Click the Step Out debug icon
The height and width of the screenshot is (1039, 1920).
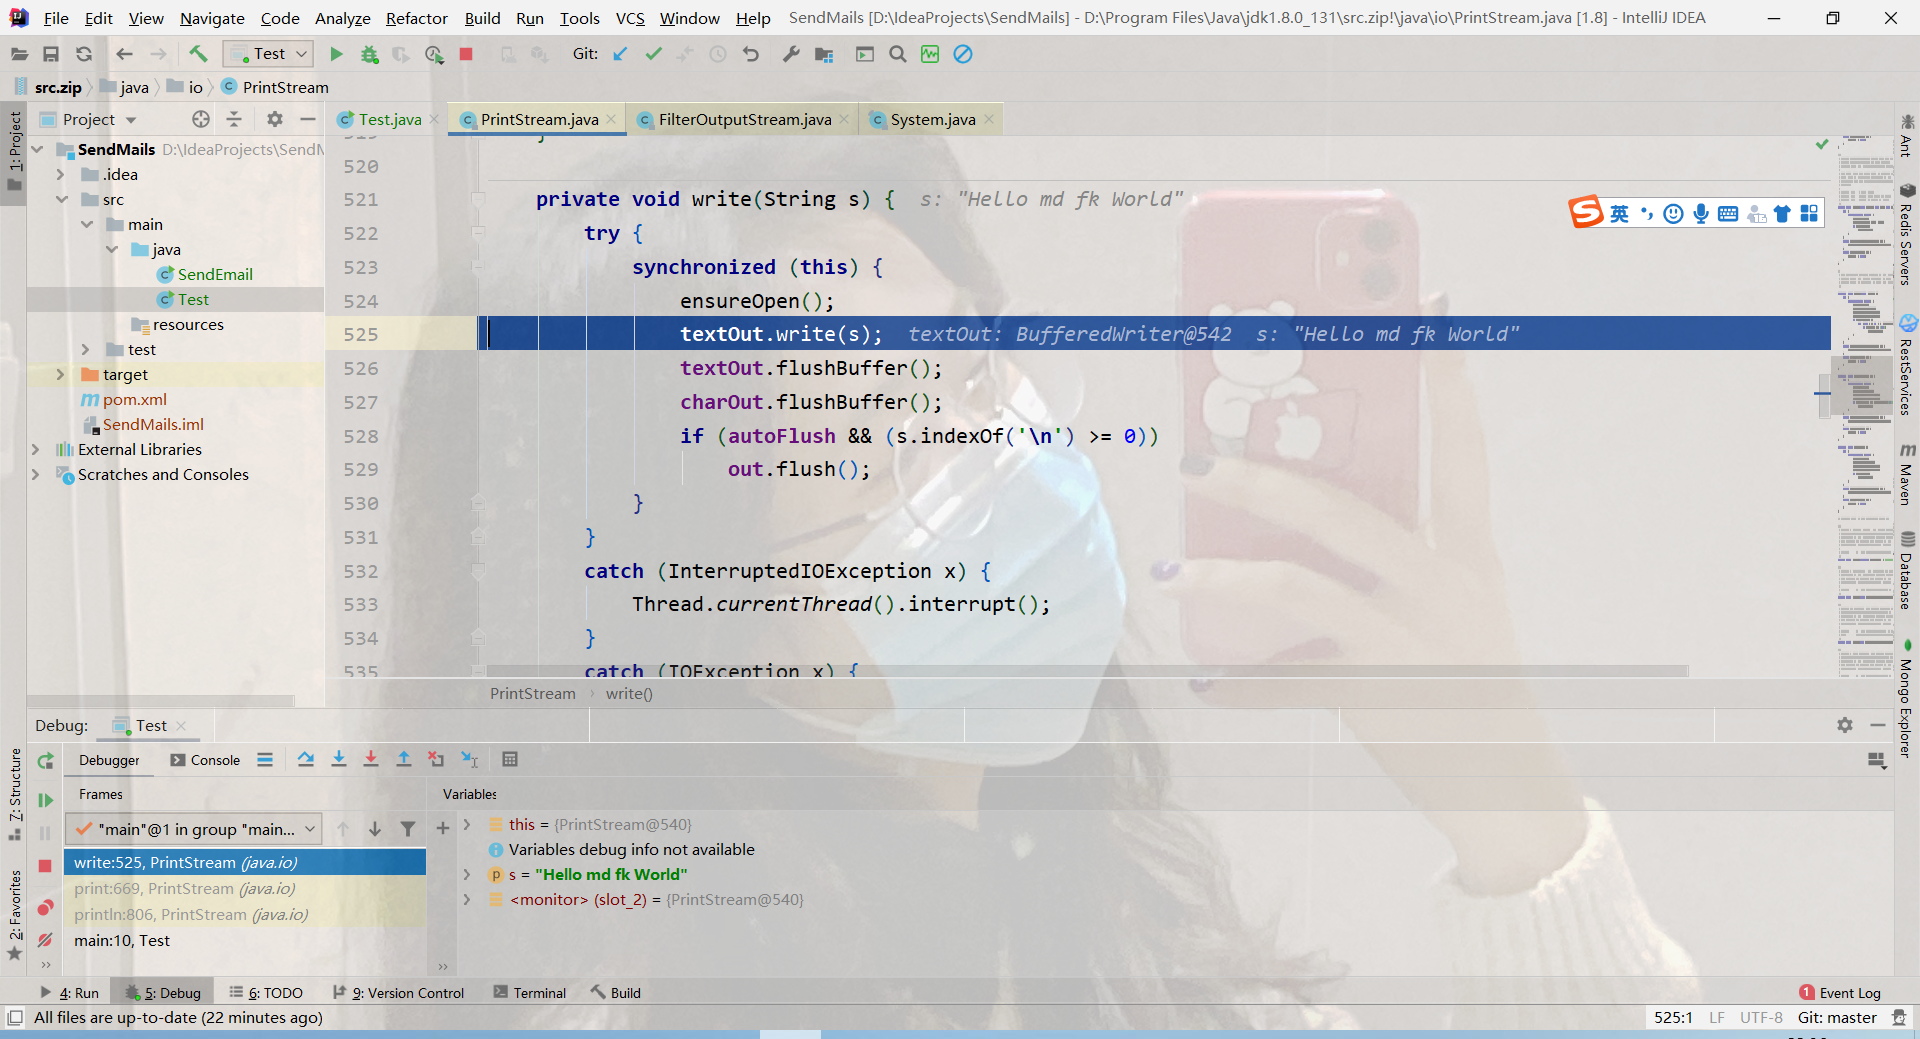click(404, 760)
